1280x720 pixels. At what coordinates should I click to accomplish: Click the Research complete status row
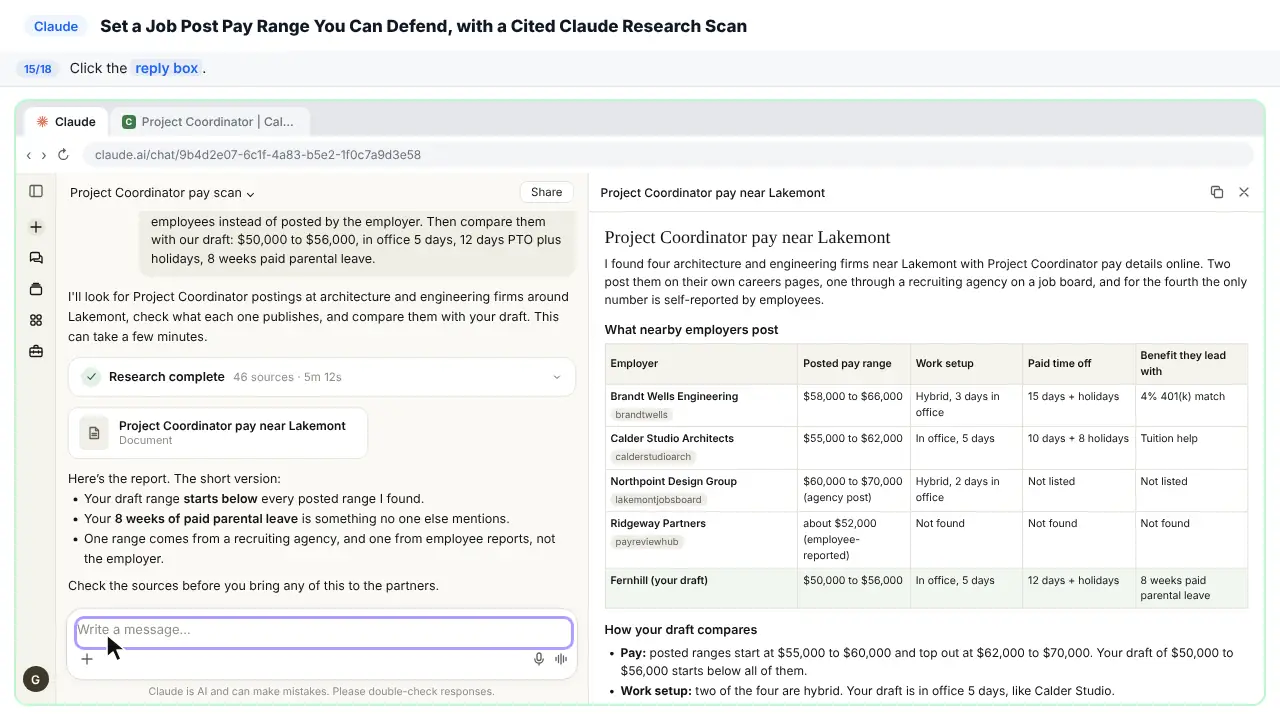[x=322, y=377]
